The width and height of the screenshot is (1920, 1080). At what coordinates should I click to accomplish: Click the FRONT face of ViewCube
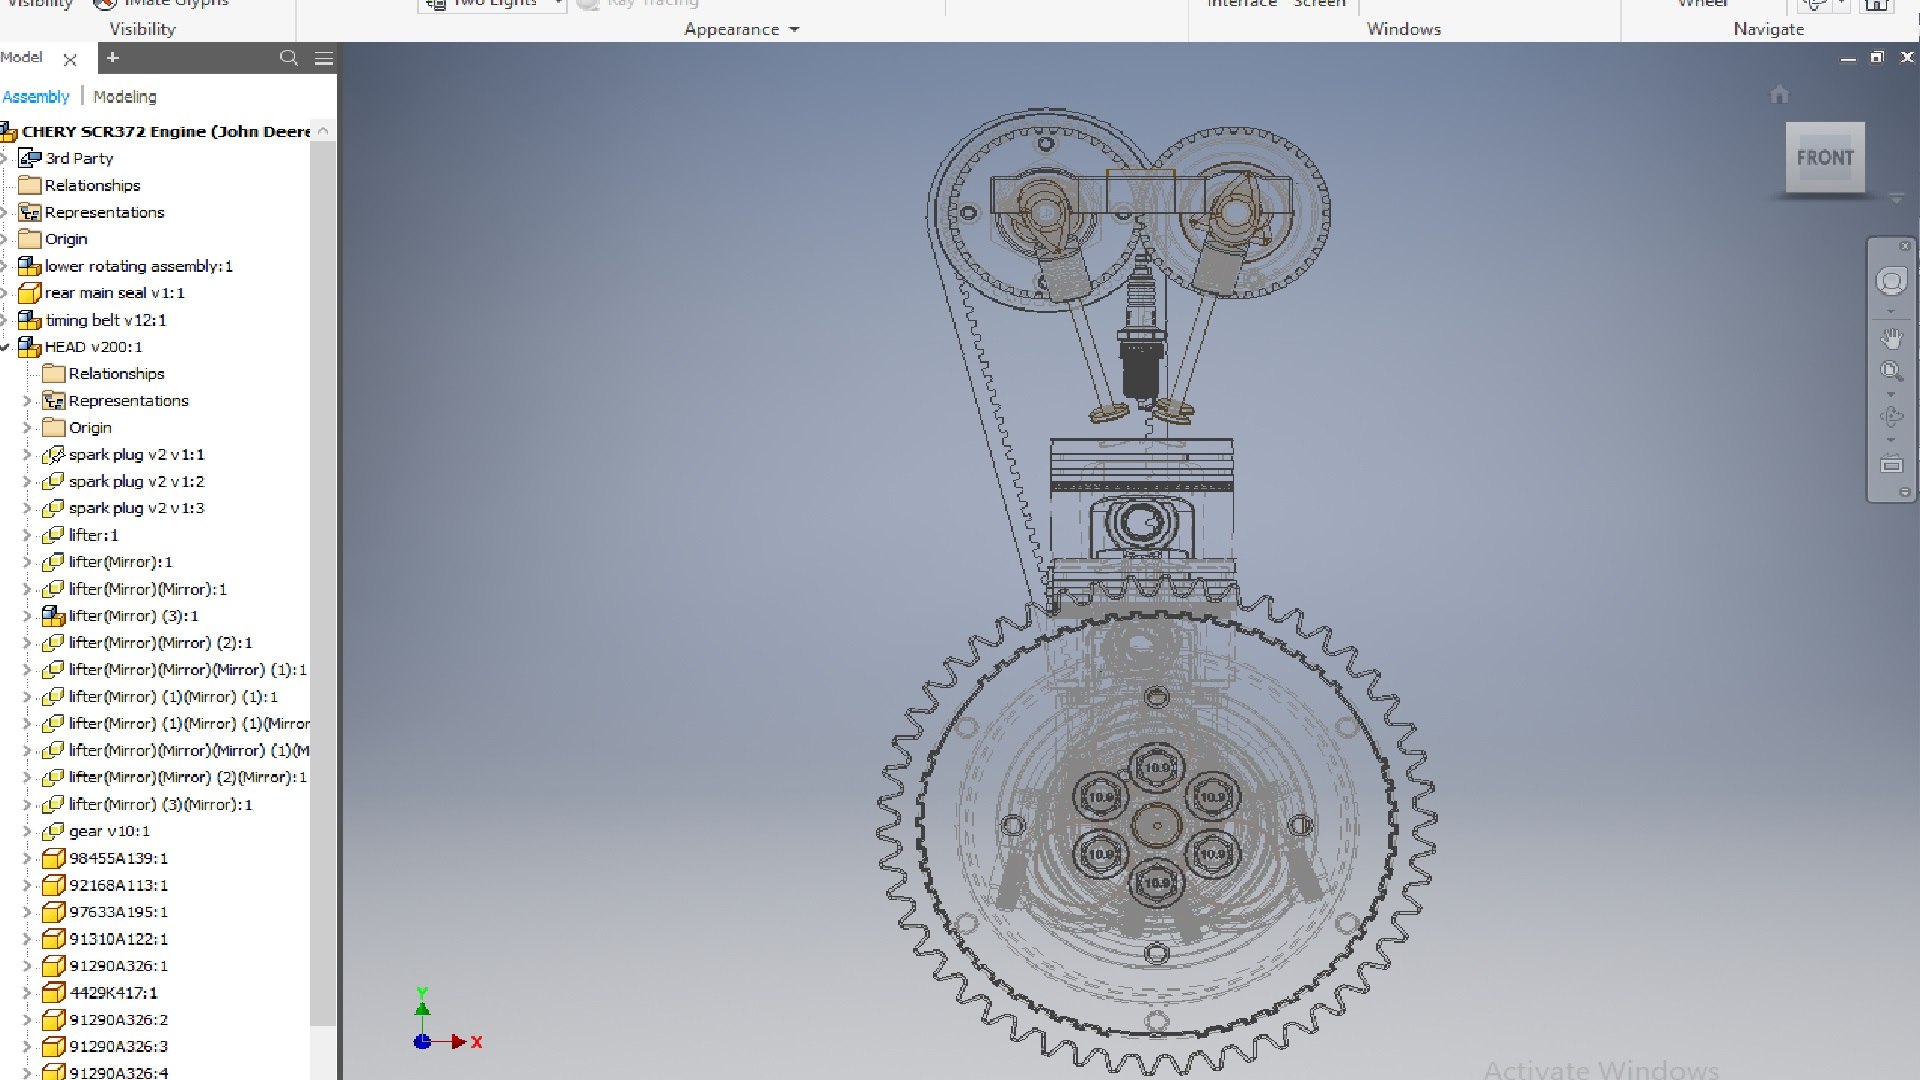point(1824,158)
